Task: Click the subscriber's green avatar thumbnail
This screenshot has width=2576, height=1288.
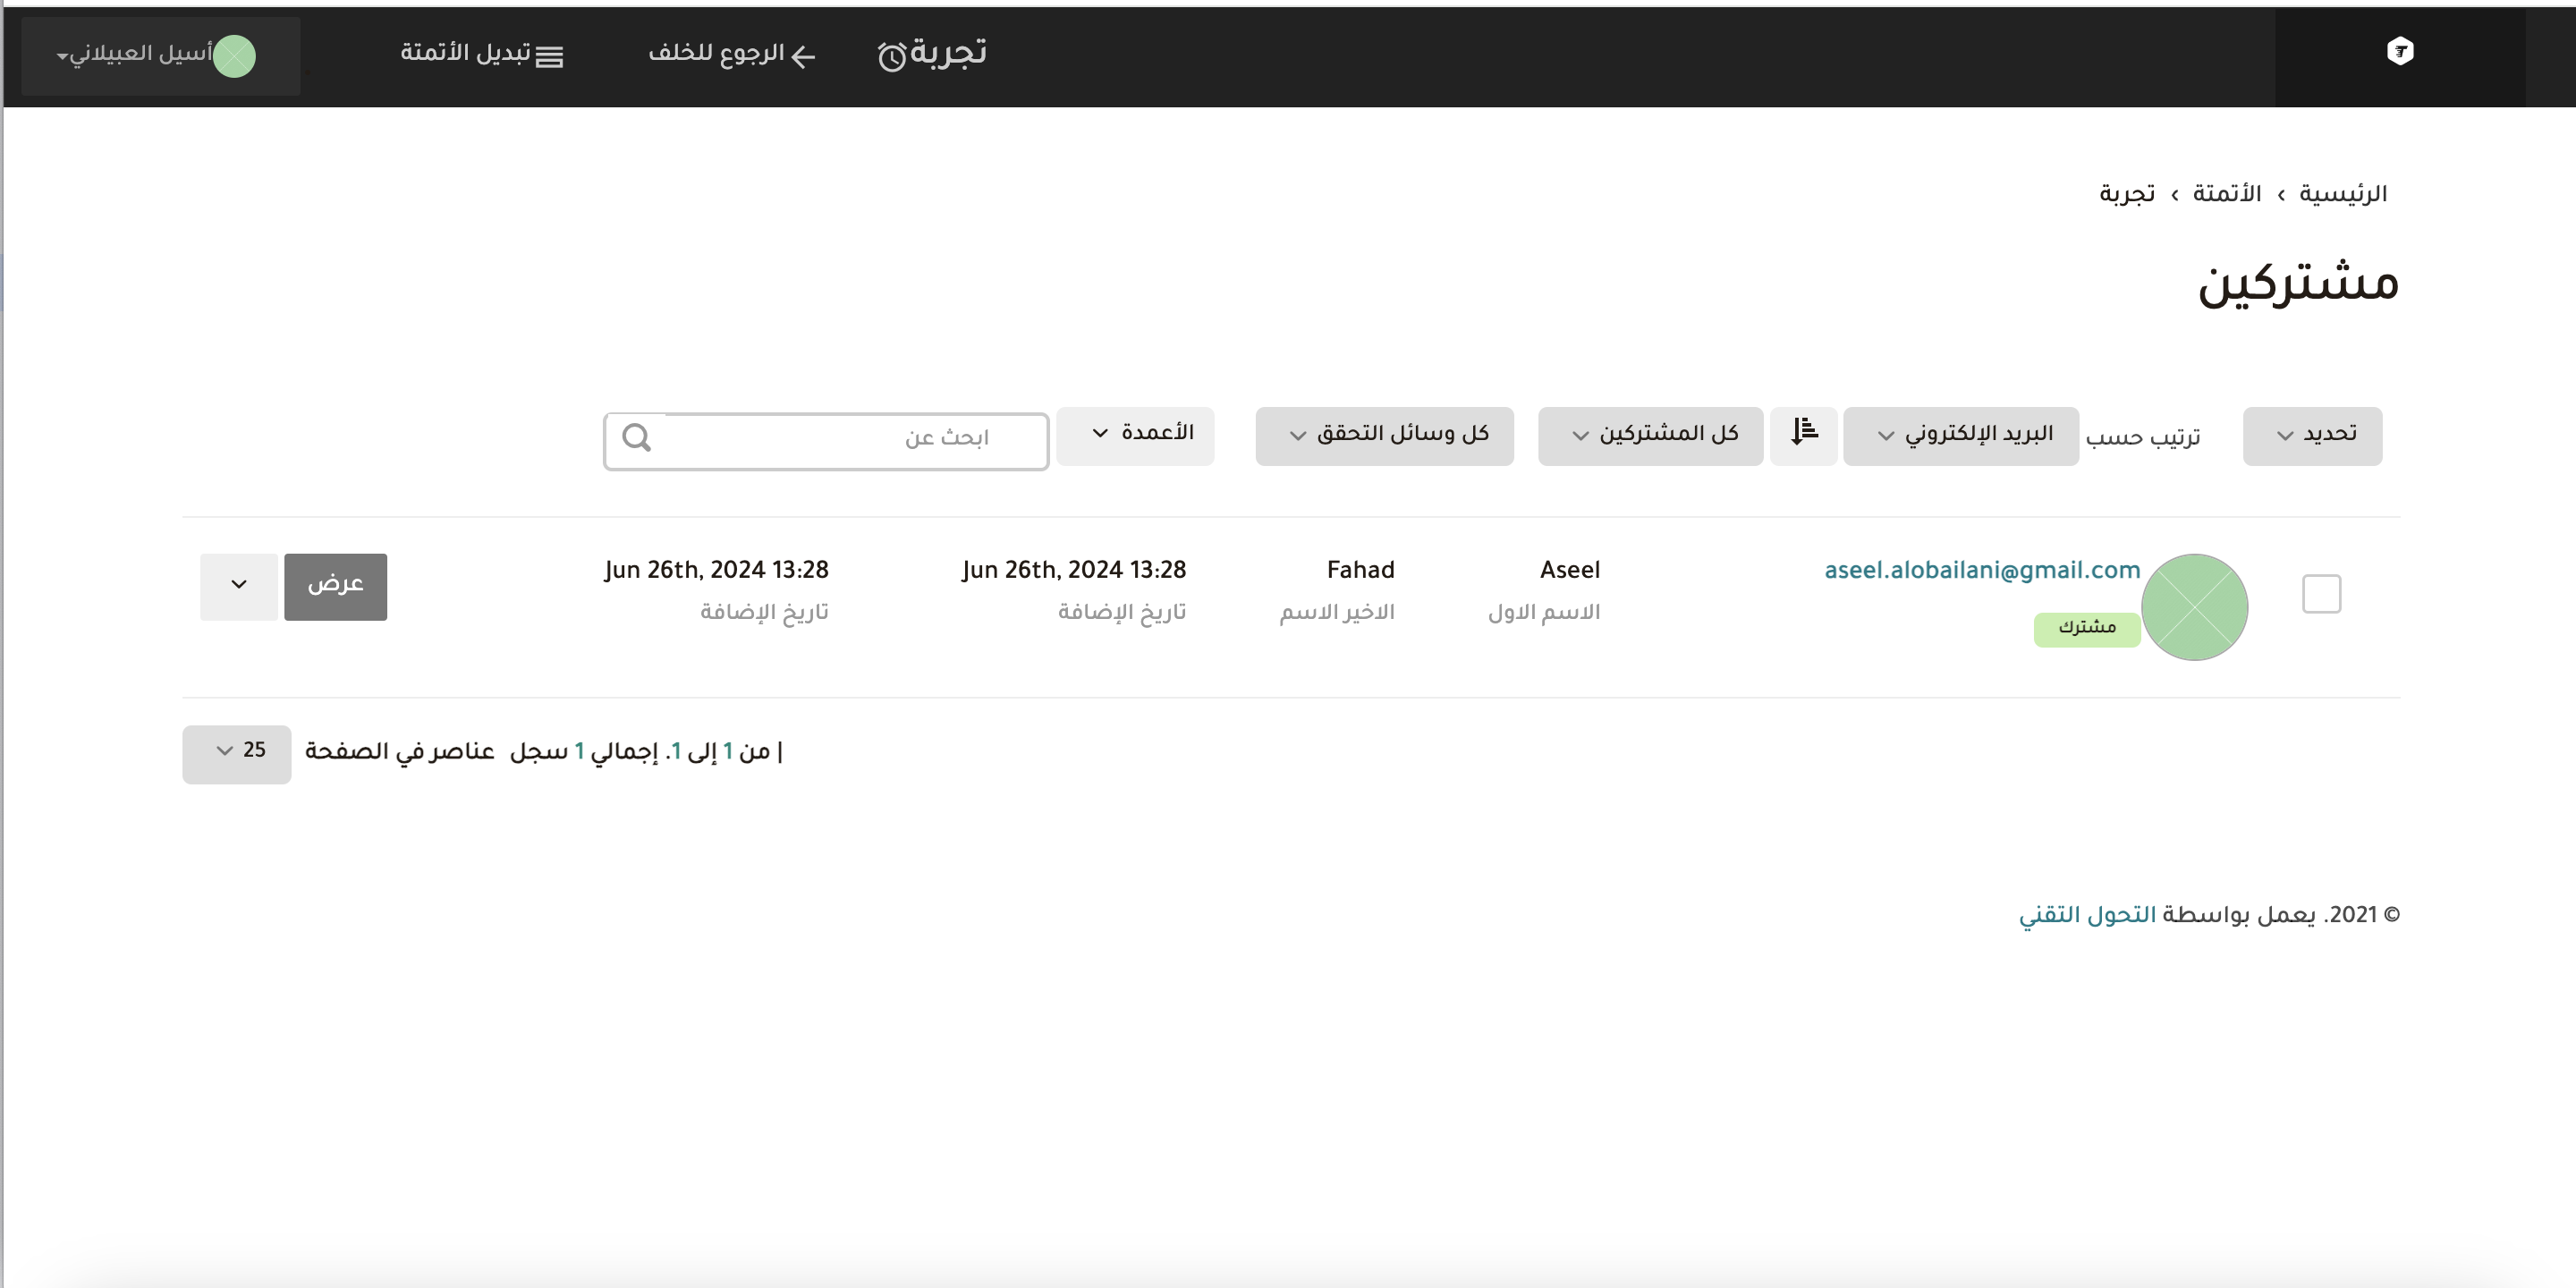Action: coord(2194,607)
